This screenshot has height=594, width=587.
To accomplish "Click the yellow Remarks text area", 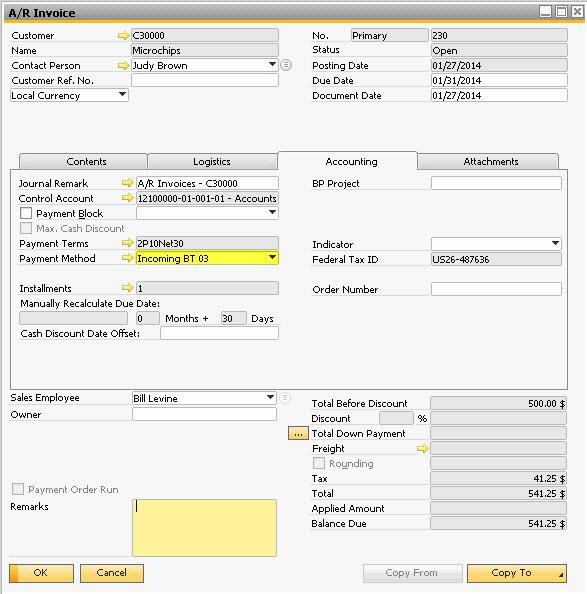I will (205, 528).
